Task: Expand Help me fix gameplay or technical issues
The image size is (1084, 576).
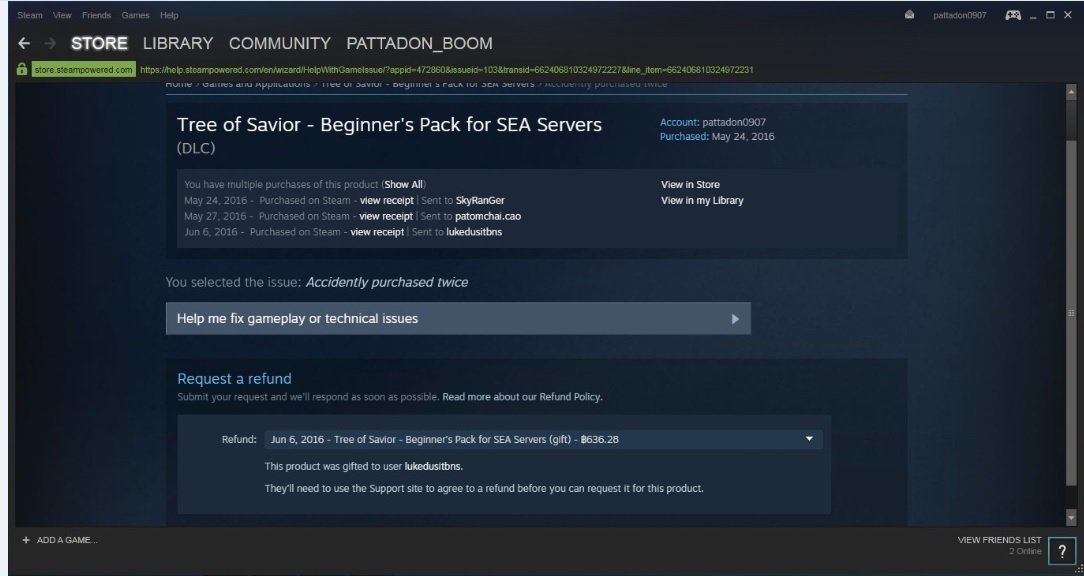Action: (x=457, y=319)
